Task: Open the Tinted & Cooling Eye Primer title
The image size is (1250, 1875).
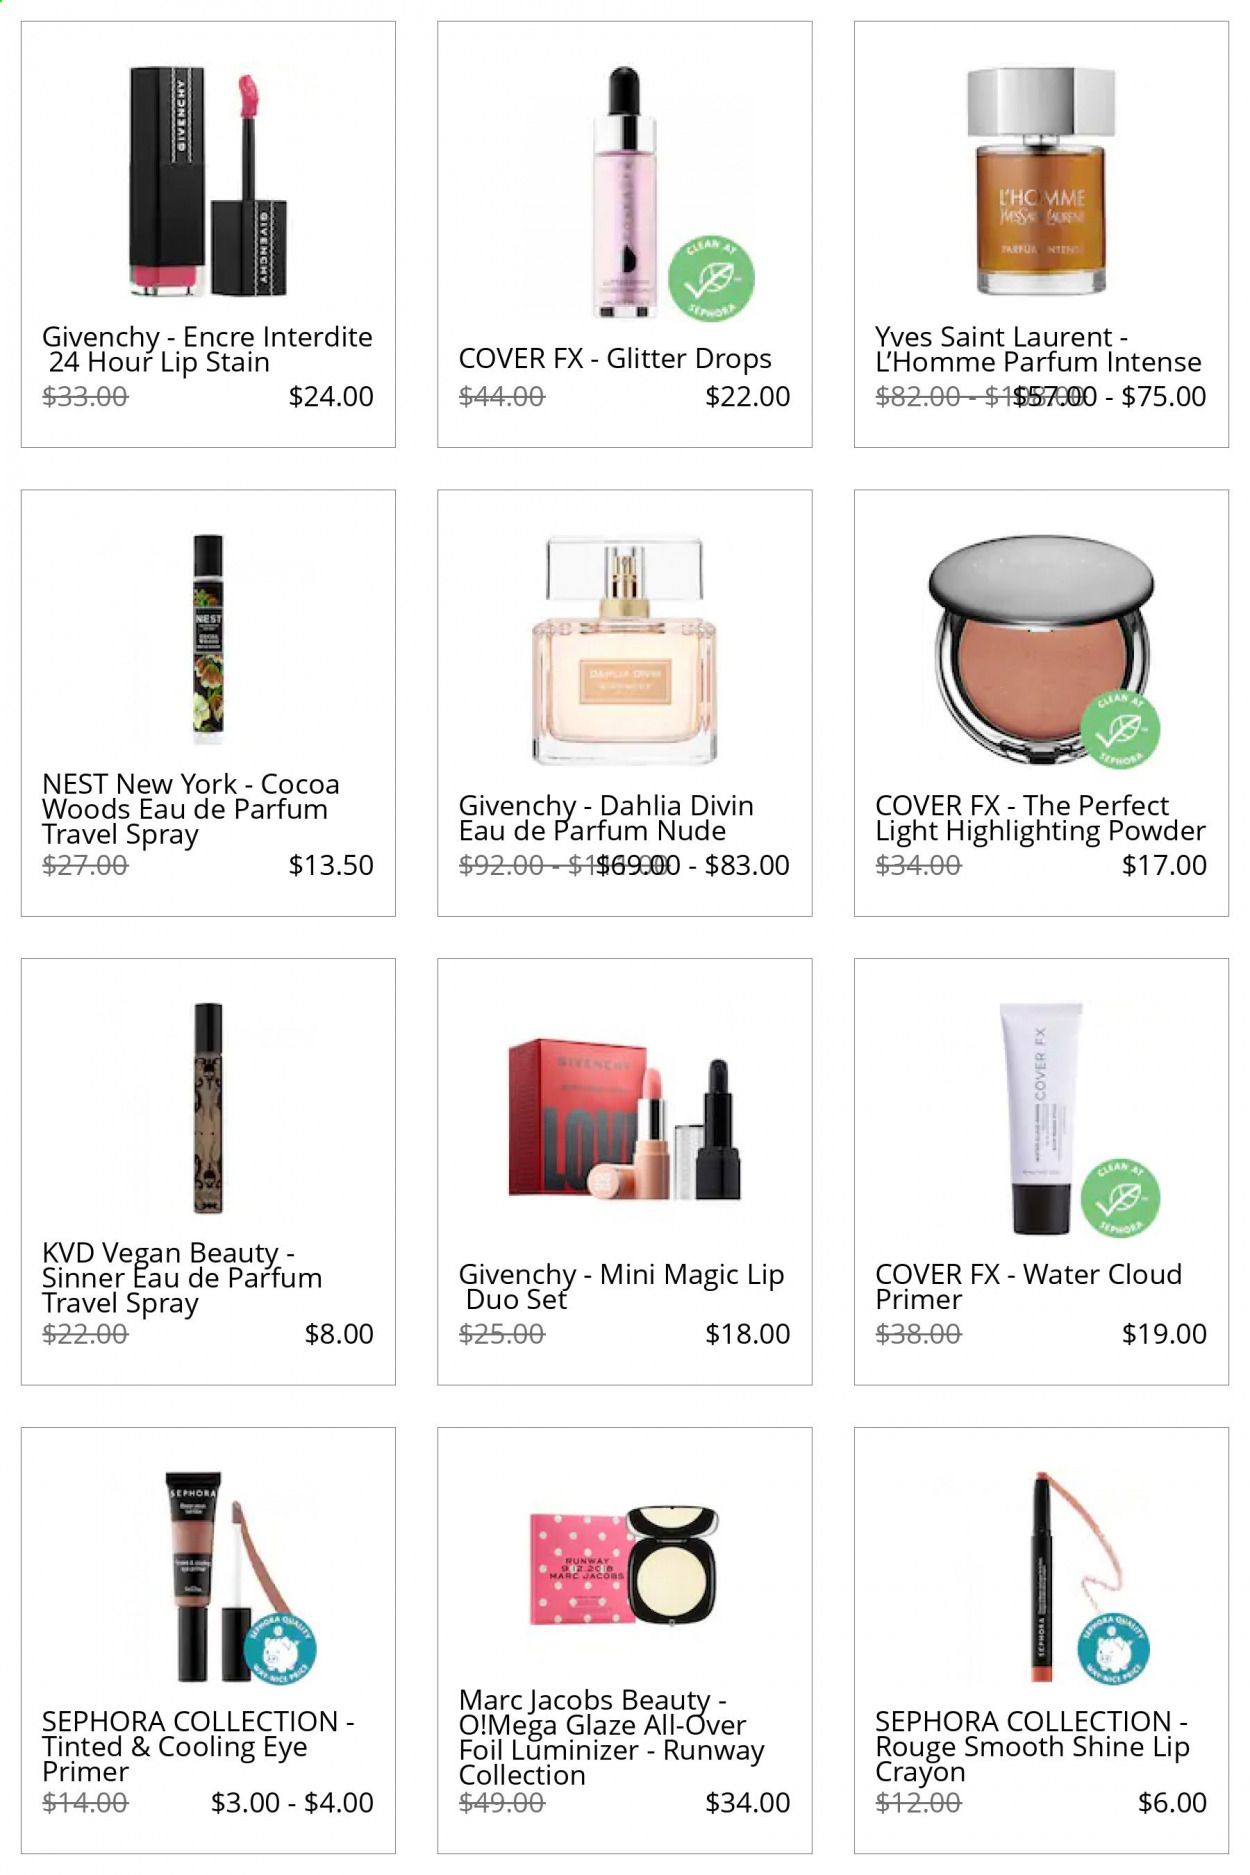Action: coord(198,1746)
